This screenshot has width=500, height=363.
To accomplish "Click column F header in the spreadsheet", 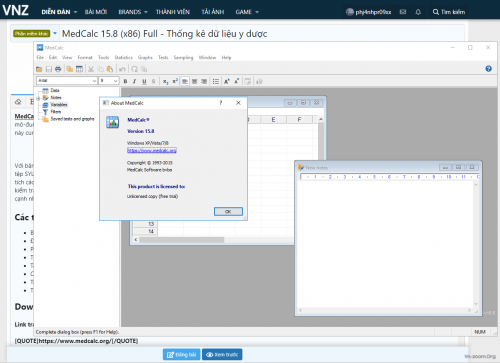I will (299, 120).
